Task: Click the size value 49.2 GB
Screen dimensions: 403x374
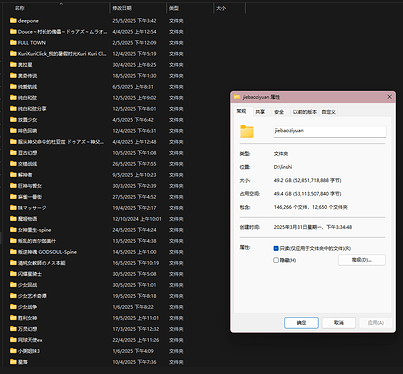Action: click(x=307, y=180)
